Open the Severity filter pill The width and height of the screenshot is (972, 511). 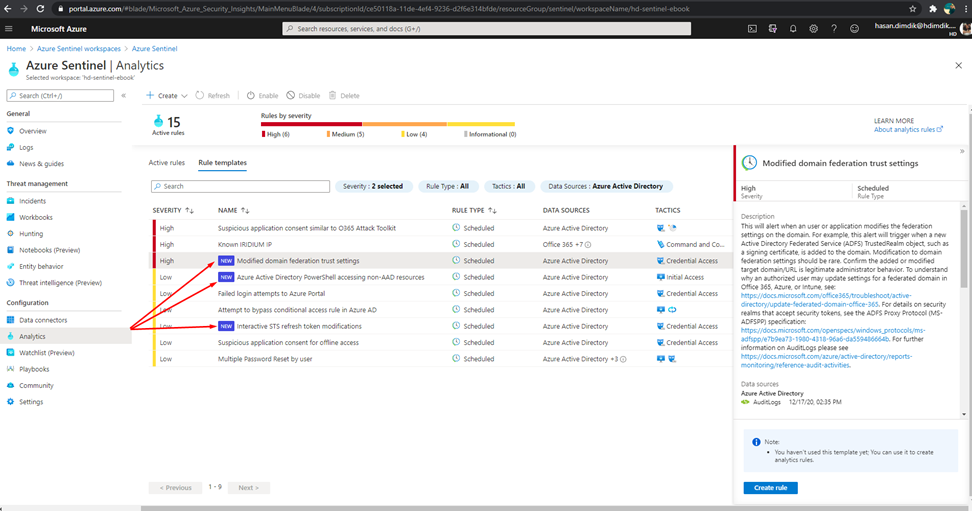373,186
